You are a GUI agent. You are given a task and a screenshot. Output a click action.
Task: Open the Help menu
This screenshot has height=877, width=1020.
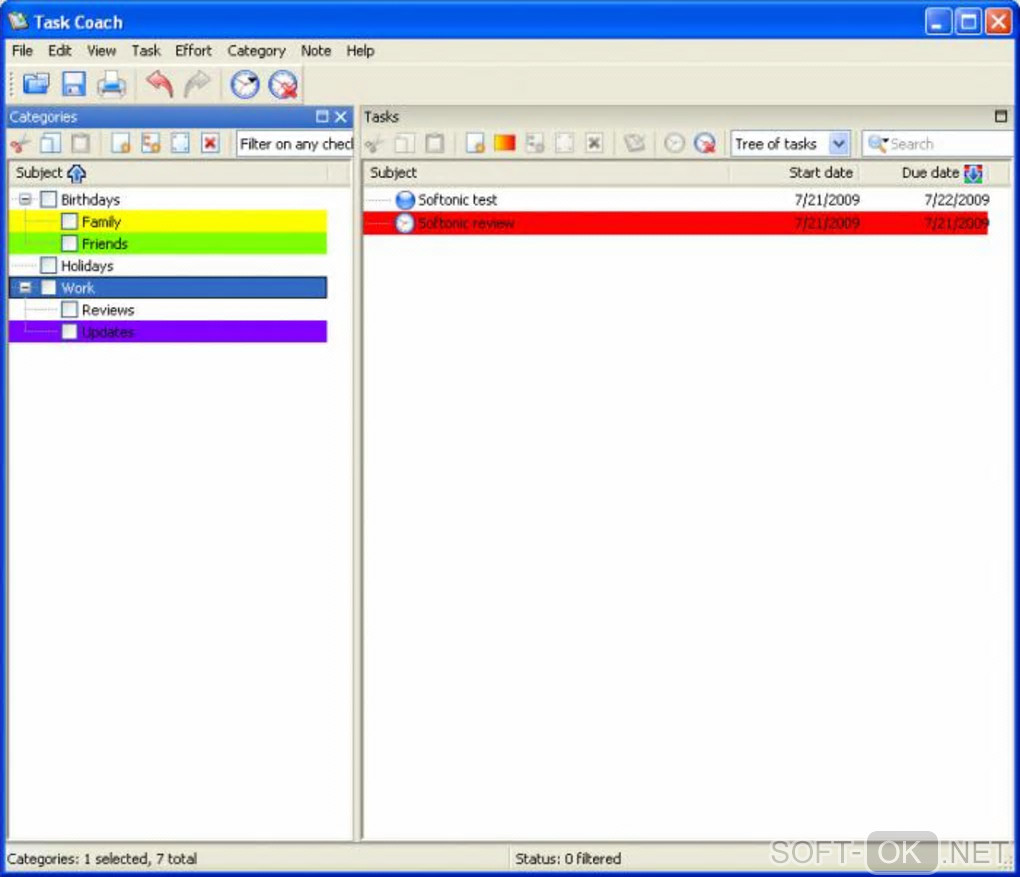click(x=360, y=51)
